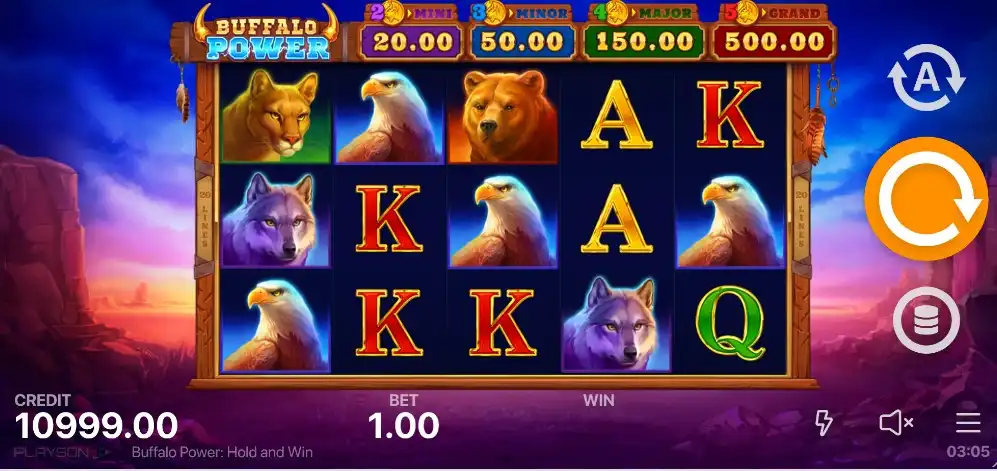997x471 pixels.
Task: Click the cougar symbol on the first reel
Action: (275, 115)
